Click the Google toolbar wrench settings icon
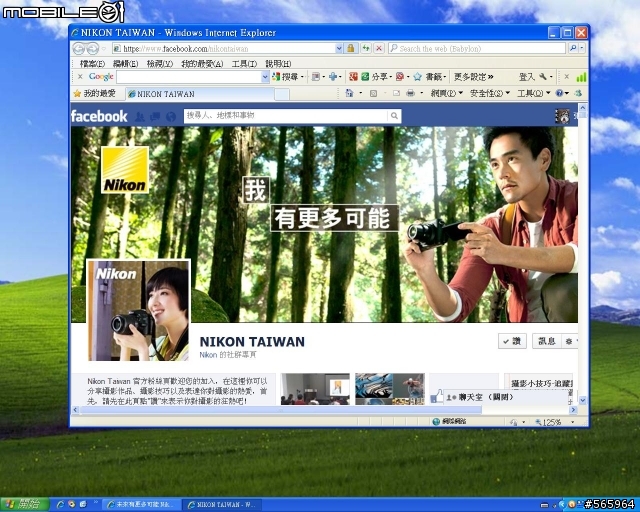Screen dimensions: 640x512 point(543,76)
